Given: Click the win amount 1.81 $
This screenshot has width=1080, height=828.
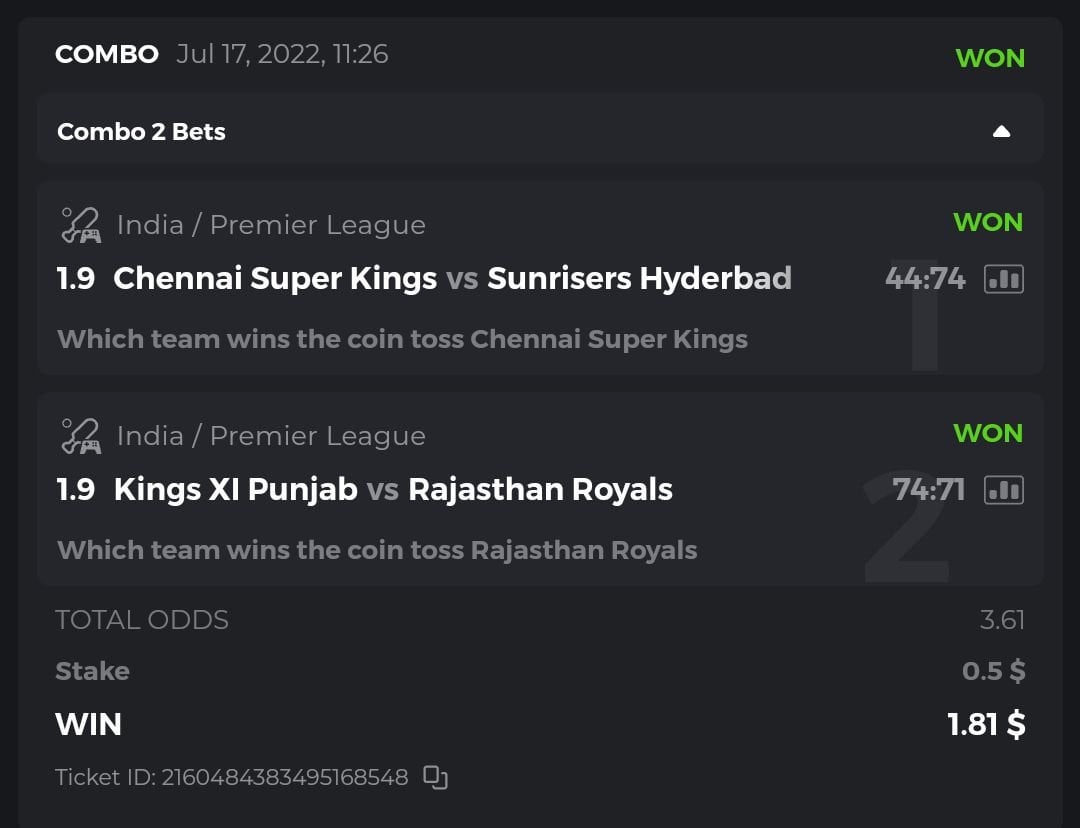Looking at the screenshot, I should click(986, 723).
